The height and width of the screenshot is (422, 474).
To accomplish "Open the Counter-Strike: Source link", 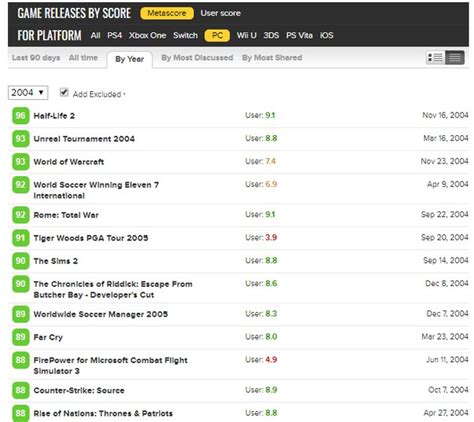I will (79, 390).
